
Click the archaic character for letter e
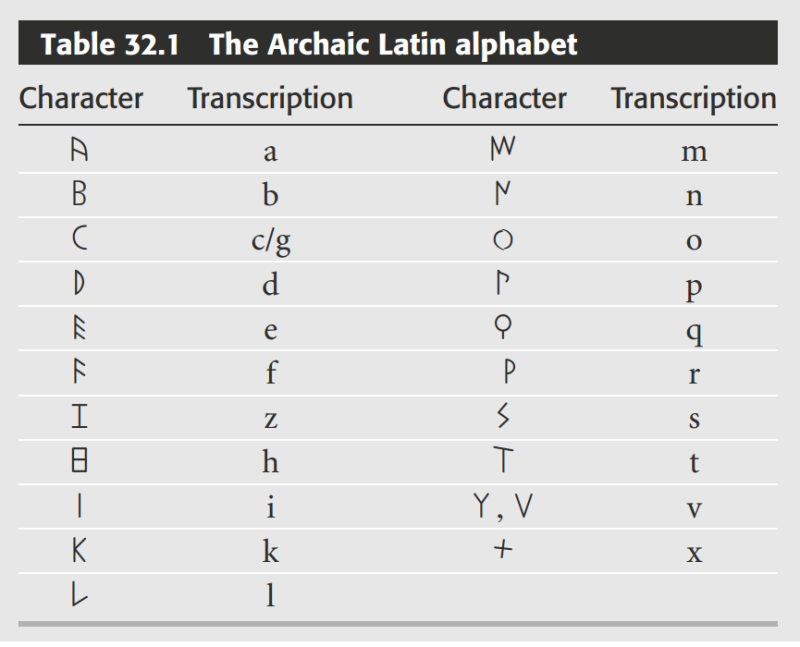click(80, 330)
